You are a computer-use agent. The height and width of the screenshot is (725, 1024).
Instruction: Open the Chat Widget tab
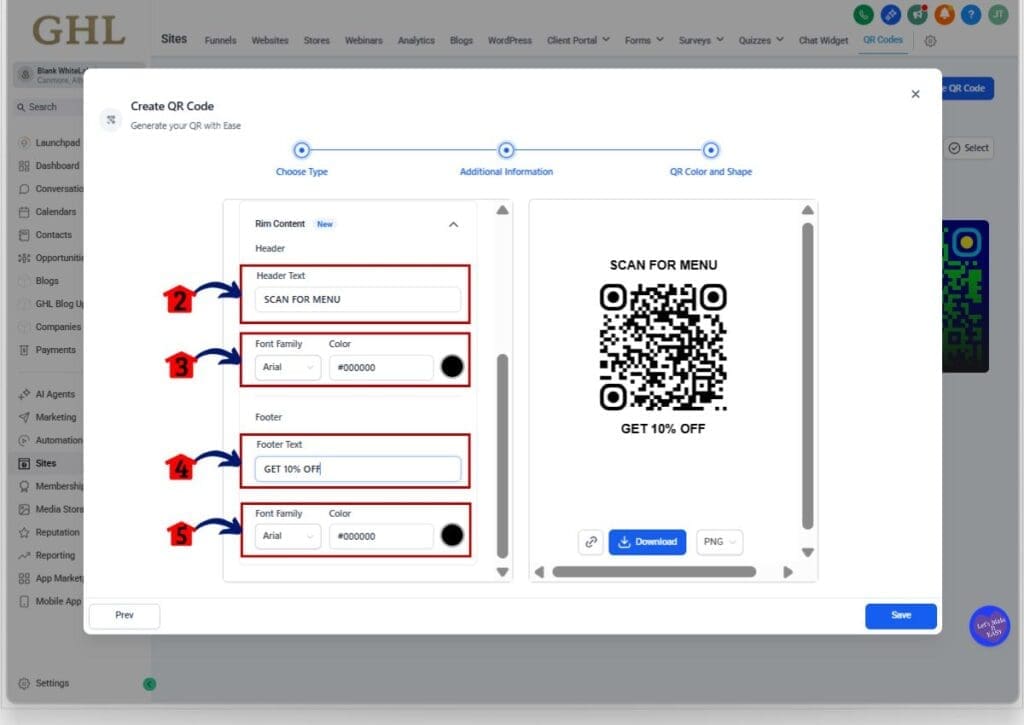click(824, 40)
